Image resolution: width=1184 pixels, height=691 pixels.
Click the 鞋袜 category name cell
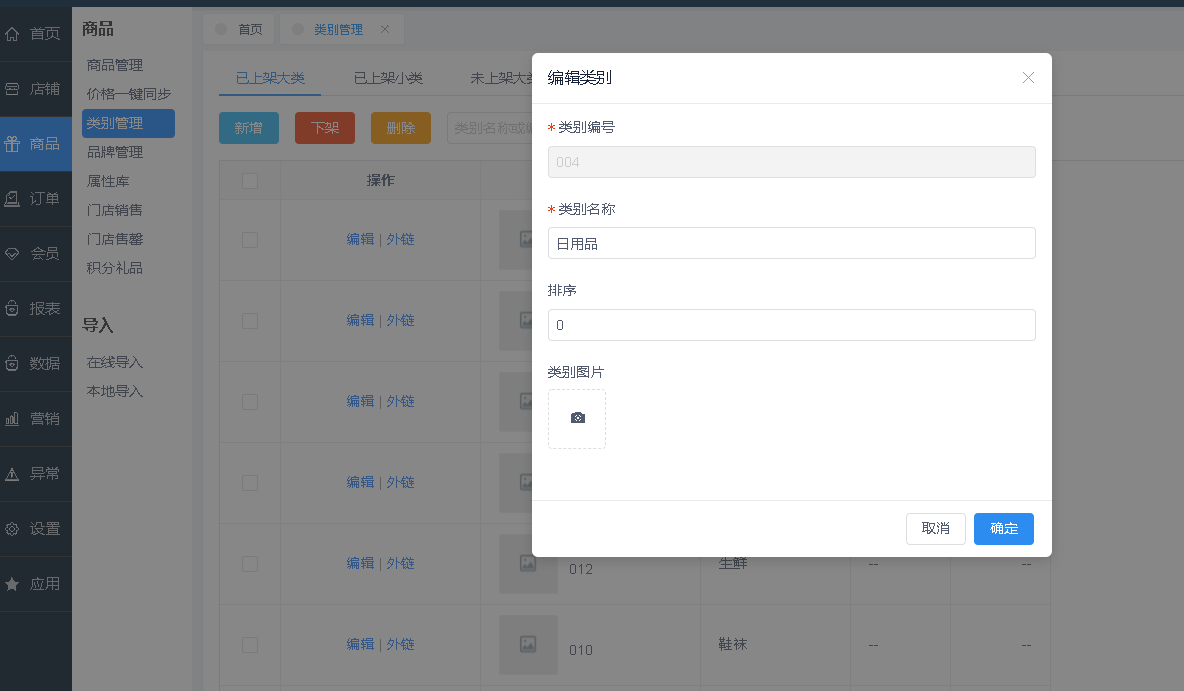click(732, 644)
